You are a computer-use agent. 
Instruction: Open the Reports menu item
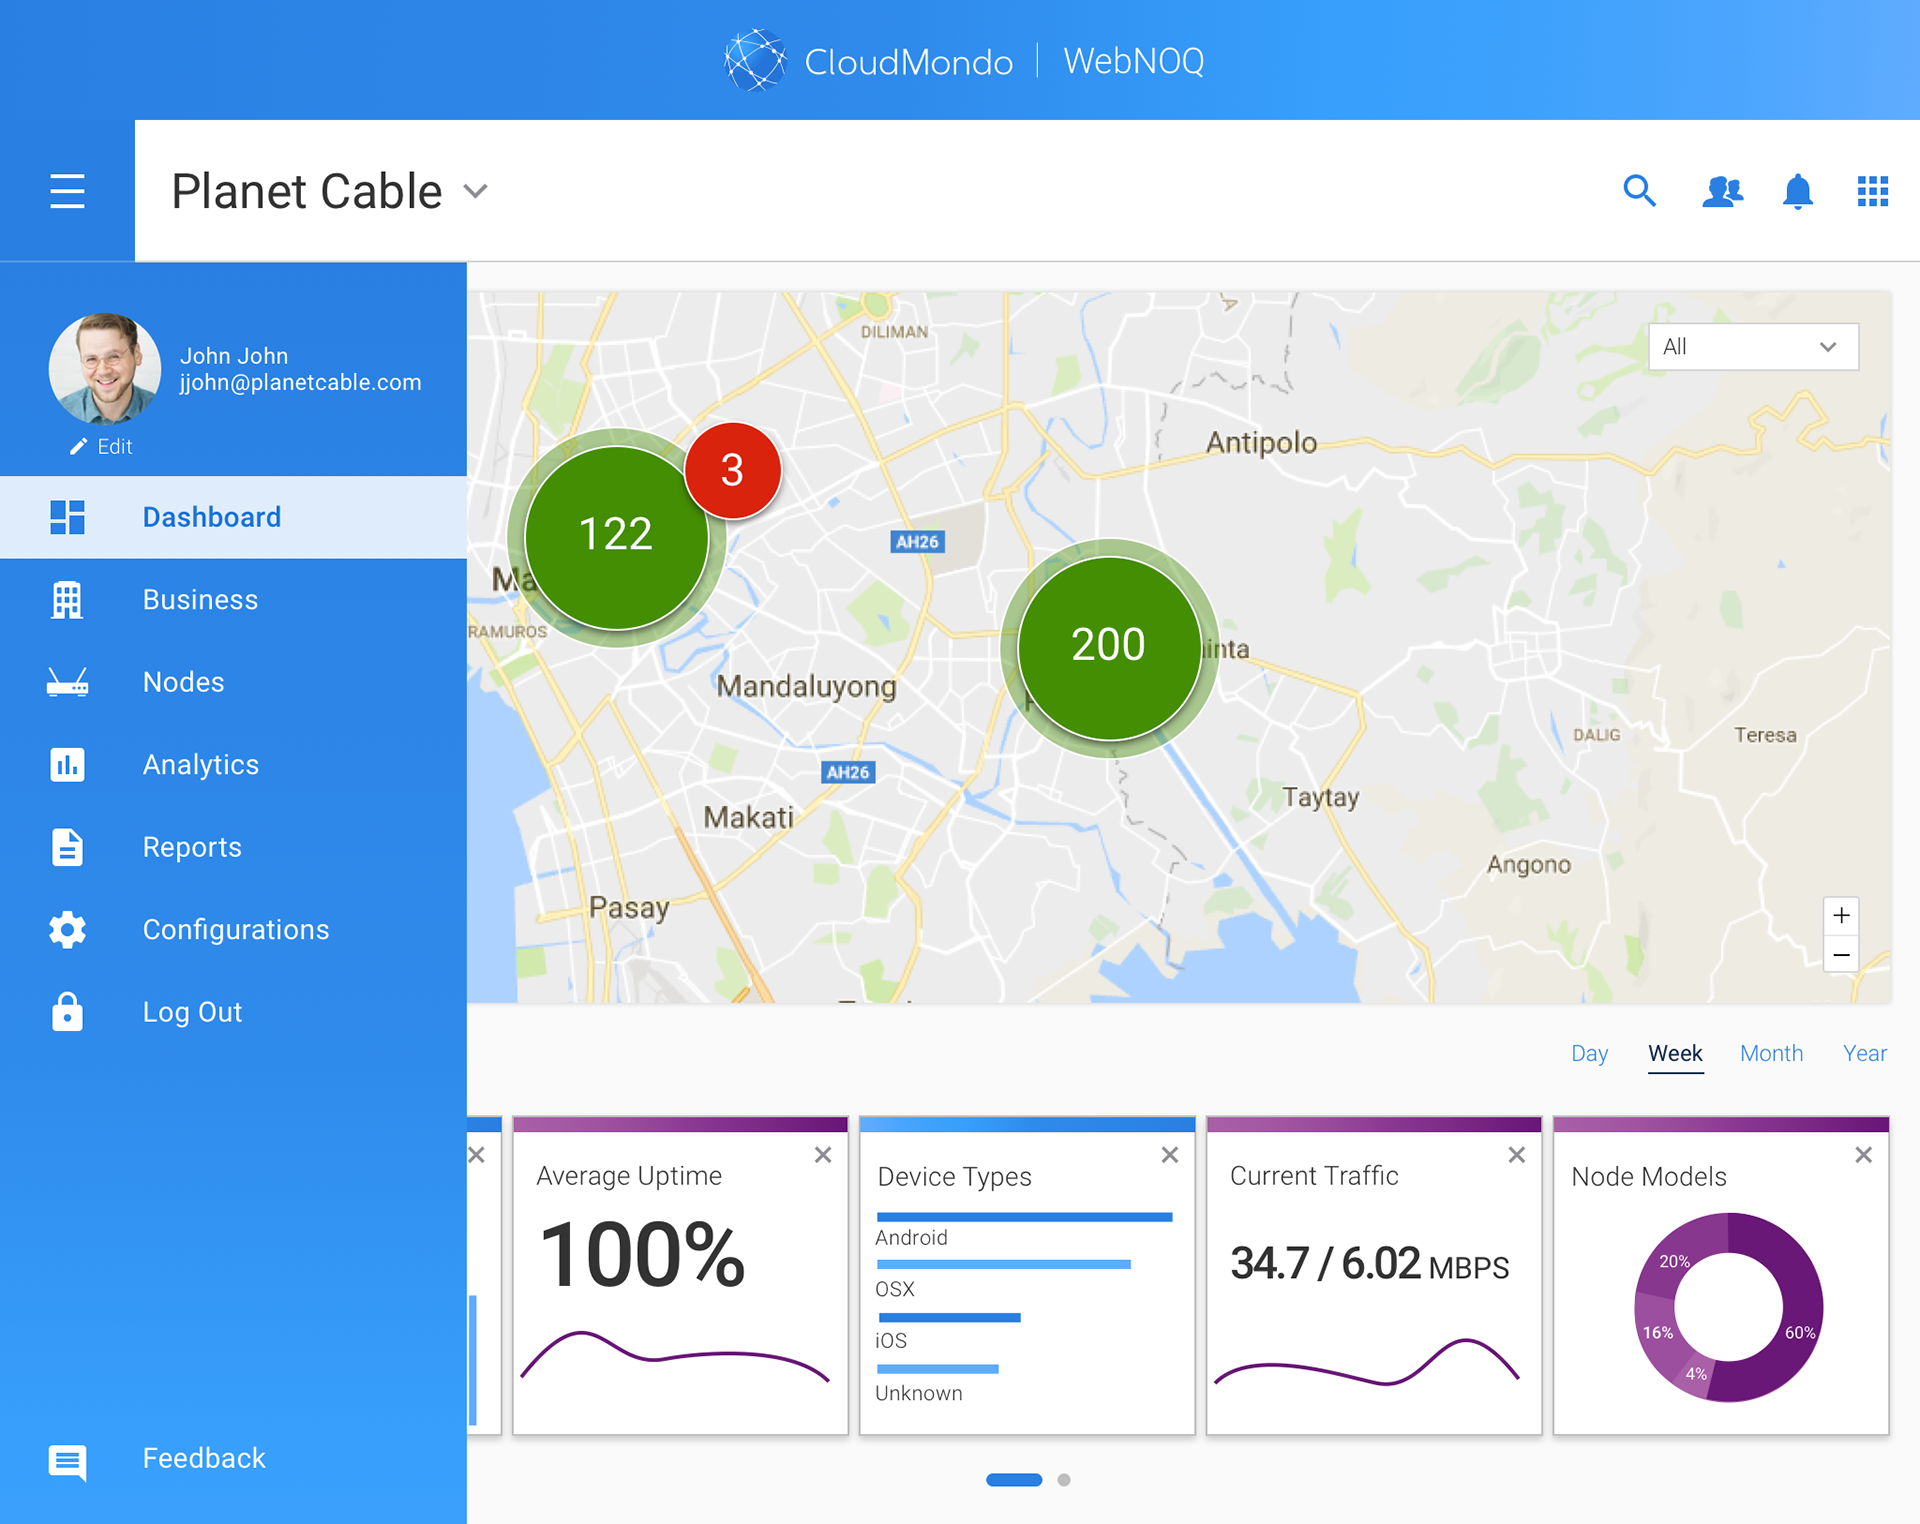coord(233,847)
